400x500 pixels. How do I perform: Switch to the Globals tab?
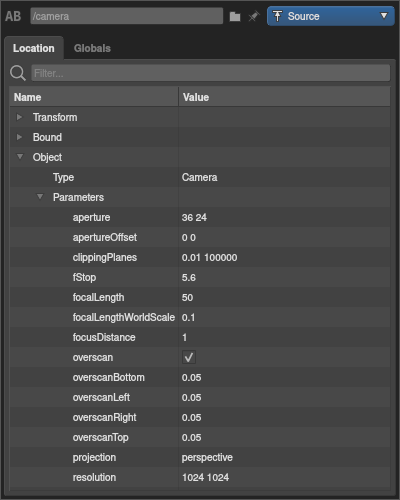[x=92, y=48]
